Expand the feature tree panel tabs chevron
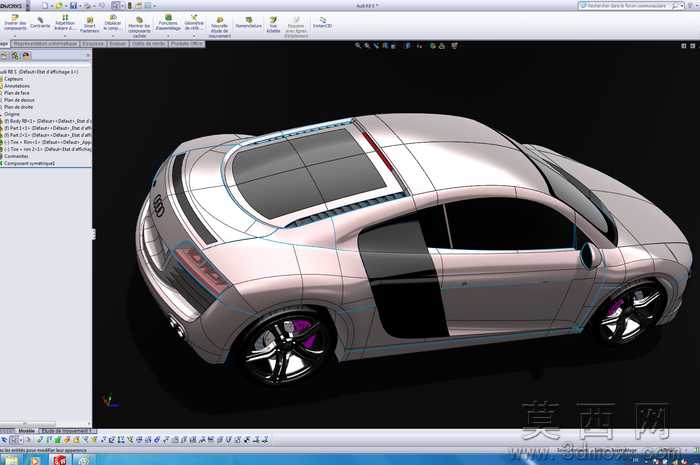The image size is (700, 465). point(88,56)
